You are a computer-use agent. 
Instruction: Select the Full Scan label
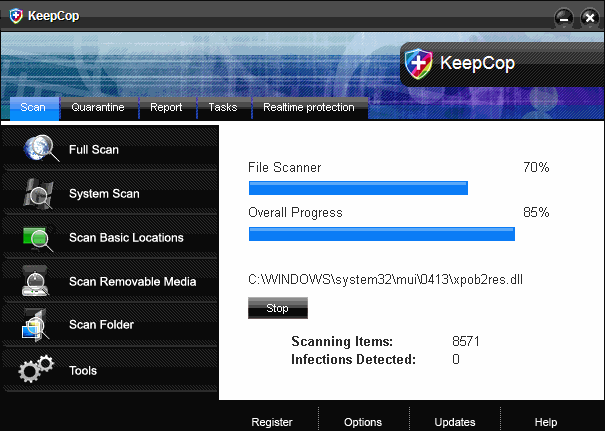[94, 150]
